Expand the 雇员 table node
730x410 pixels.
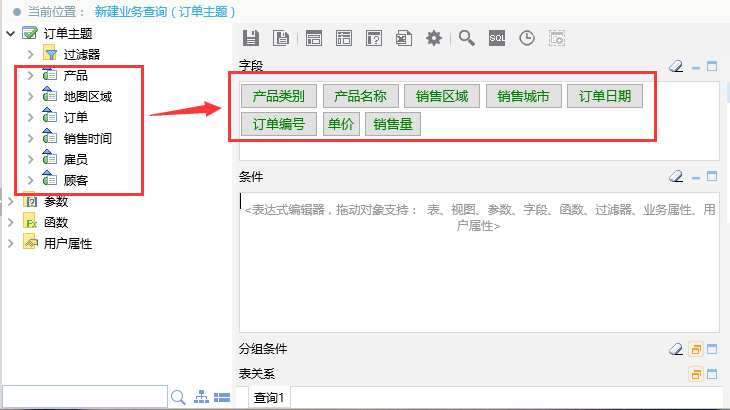[x=31, y=159]
